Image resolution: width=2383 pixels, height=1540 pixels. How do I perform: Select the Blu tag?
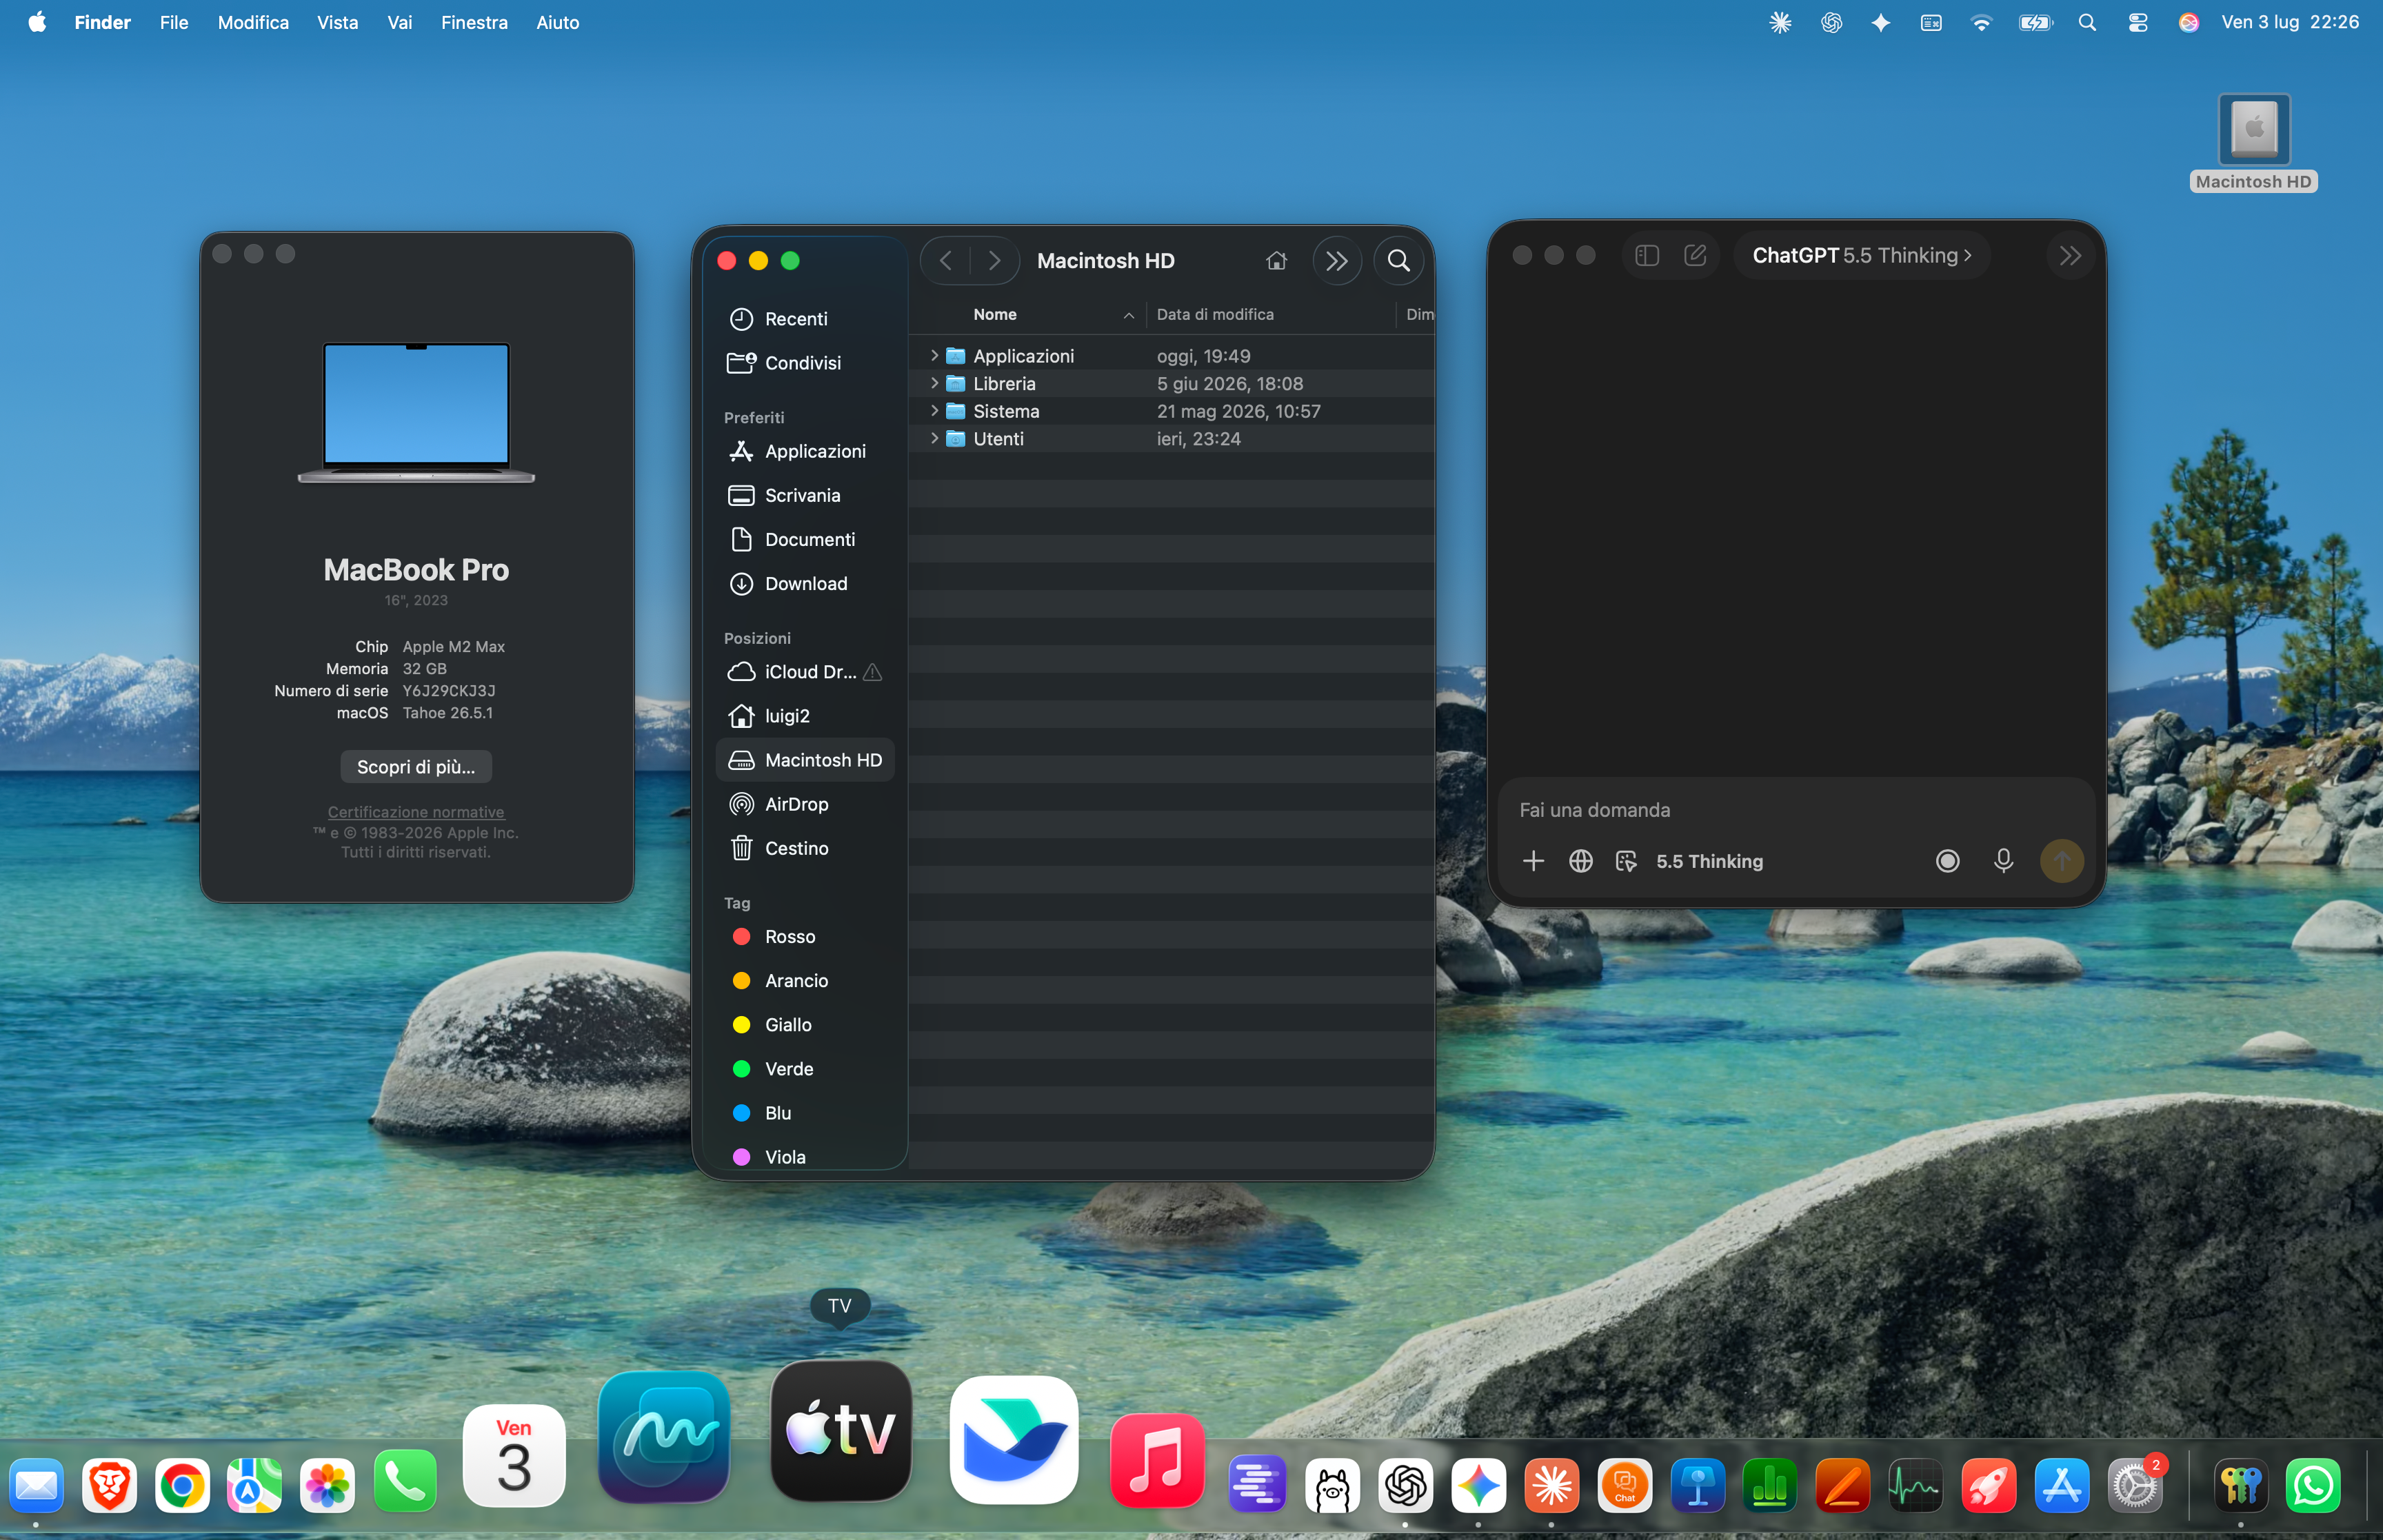(805, 1113)
